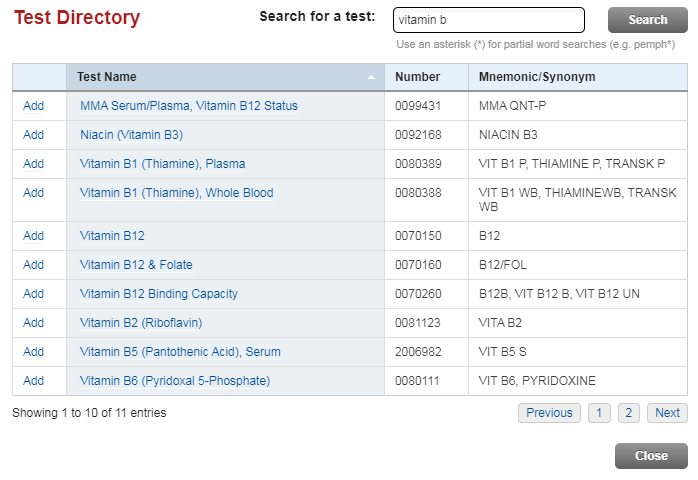The image size is (698, 480).
Task: Add the Vitamin B12 test
Action: click(x=33, y=236)
